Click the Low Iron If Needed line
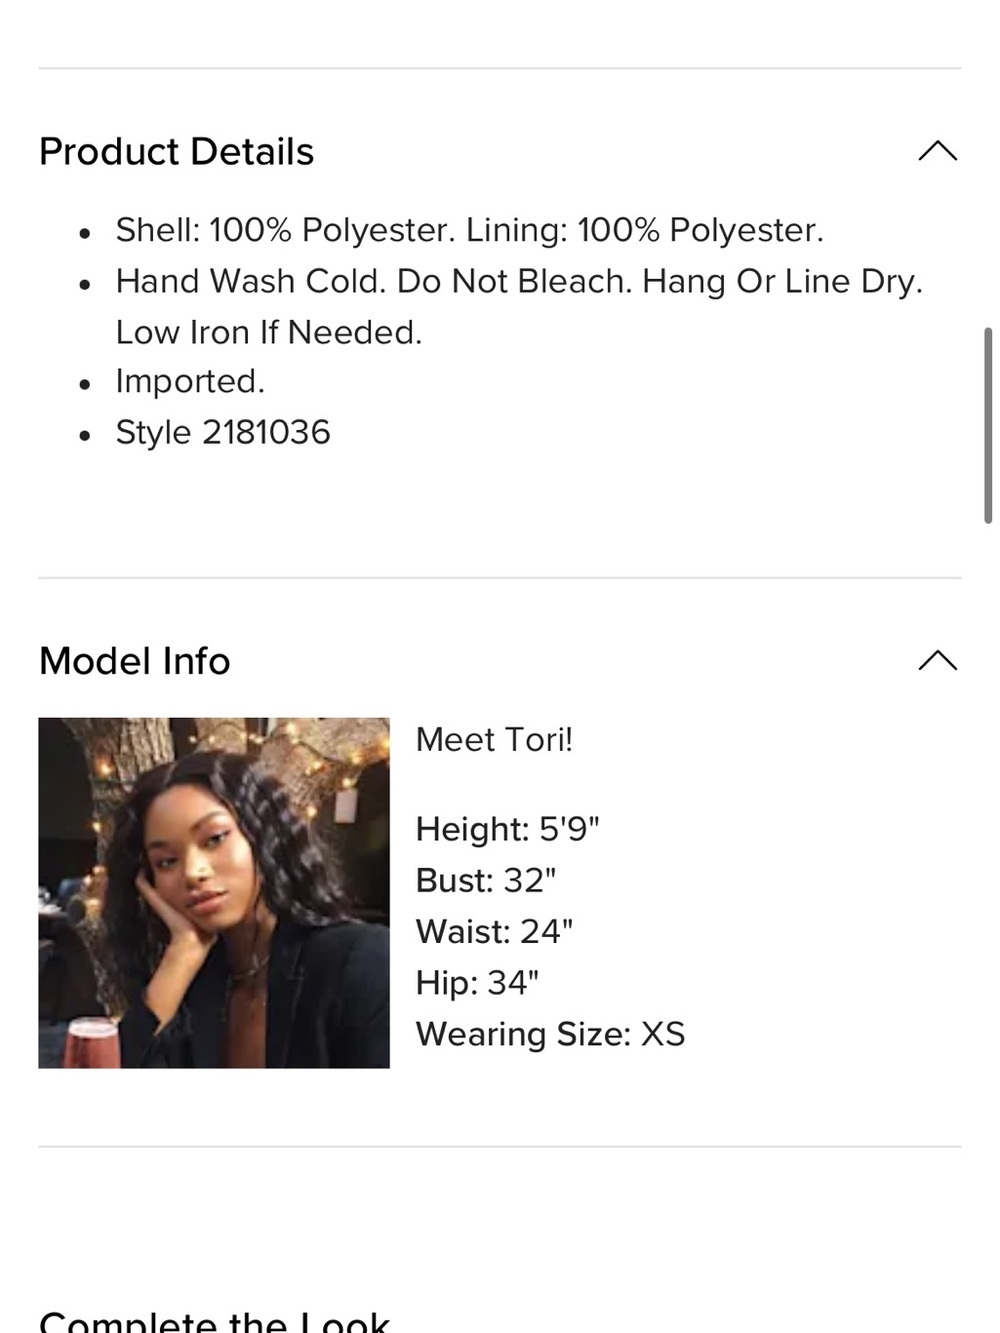 [269, 332]
